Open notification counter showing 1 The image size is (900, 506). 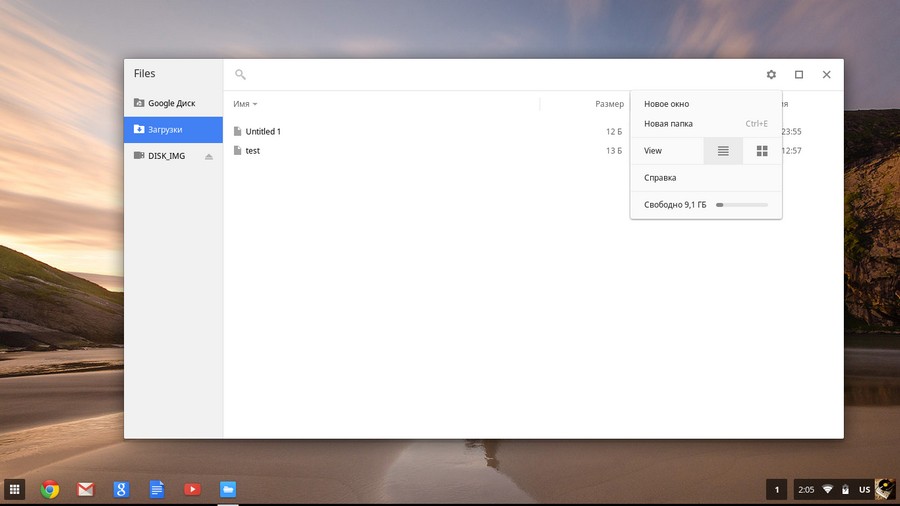777,489
